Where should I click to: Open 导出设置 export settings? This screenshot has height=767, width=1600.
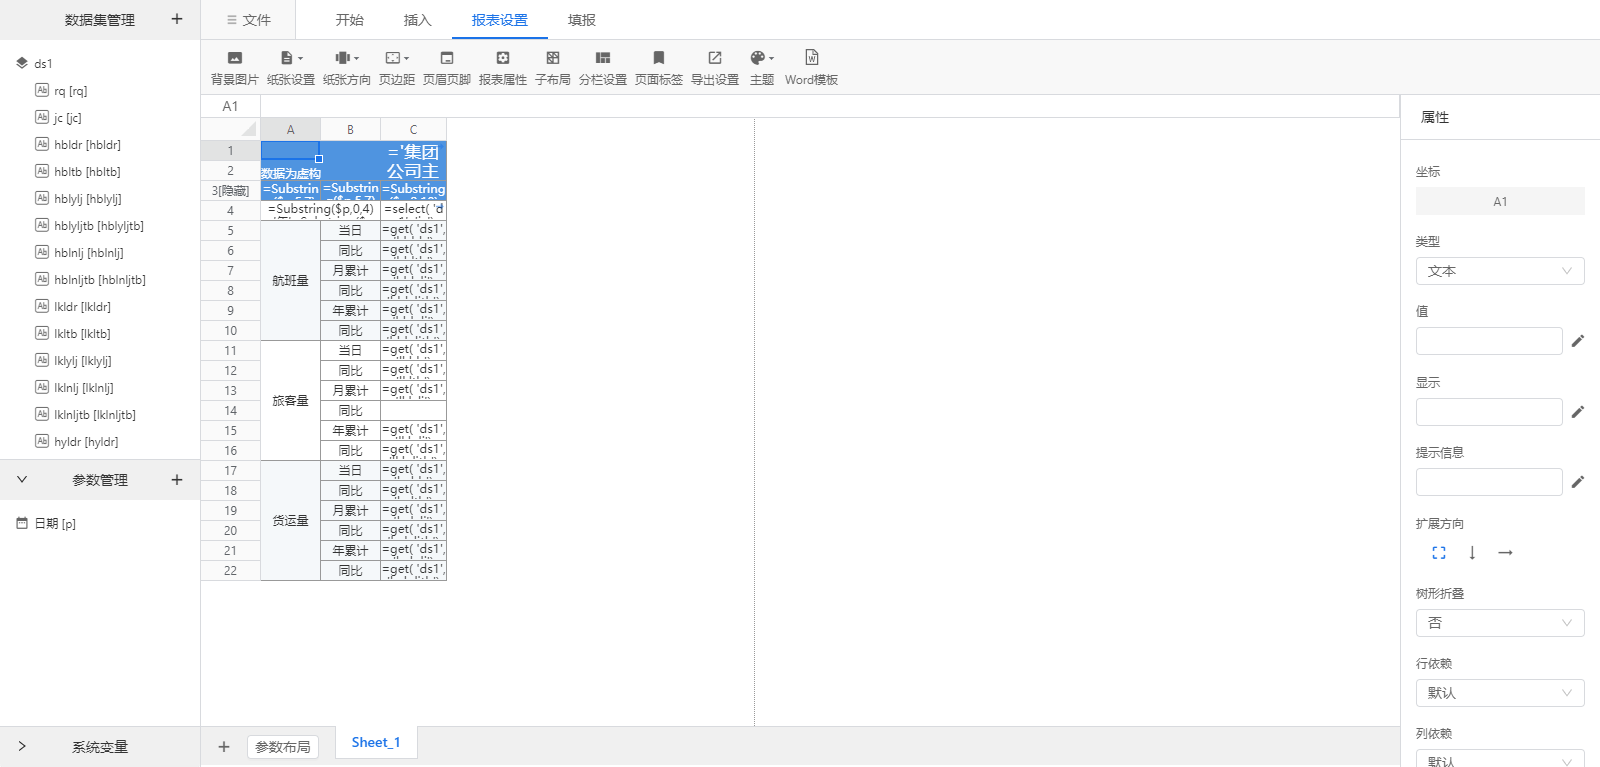pos(714,59)
